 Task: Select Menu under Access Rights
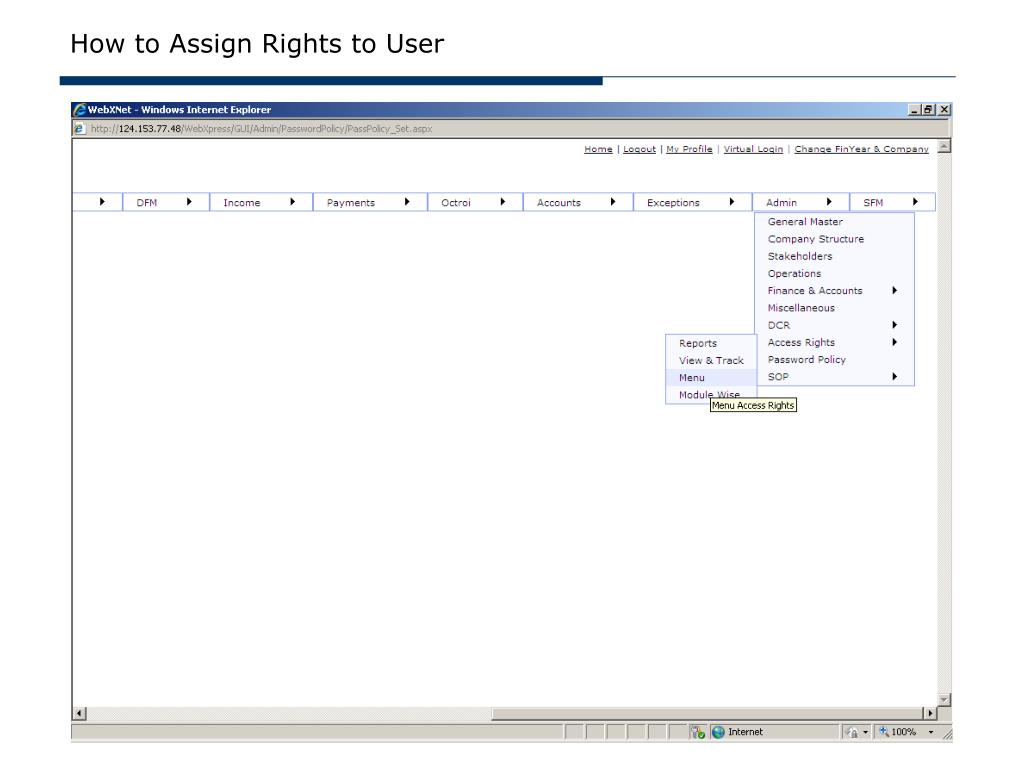(692, 378)
